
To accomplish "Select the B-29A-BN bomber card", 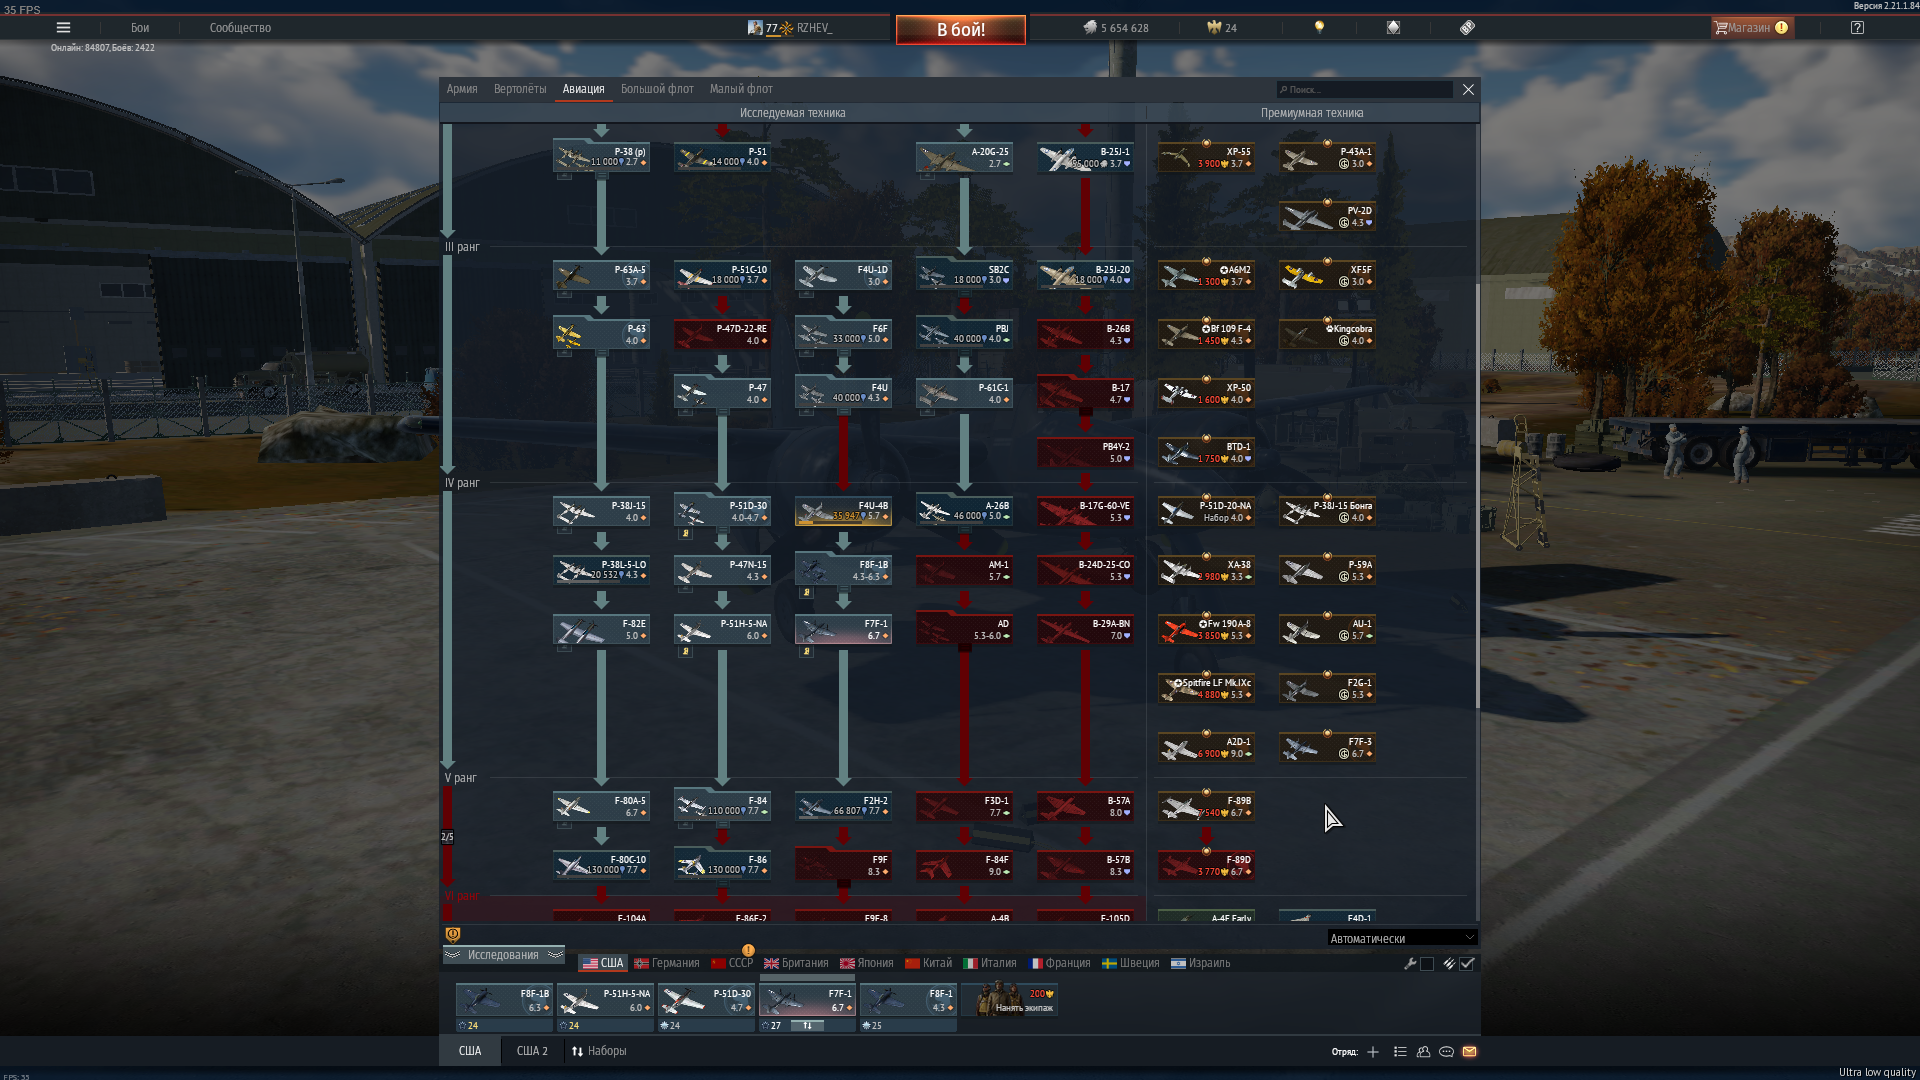I will pos(1085,630).
